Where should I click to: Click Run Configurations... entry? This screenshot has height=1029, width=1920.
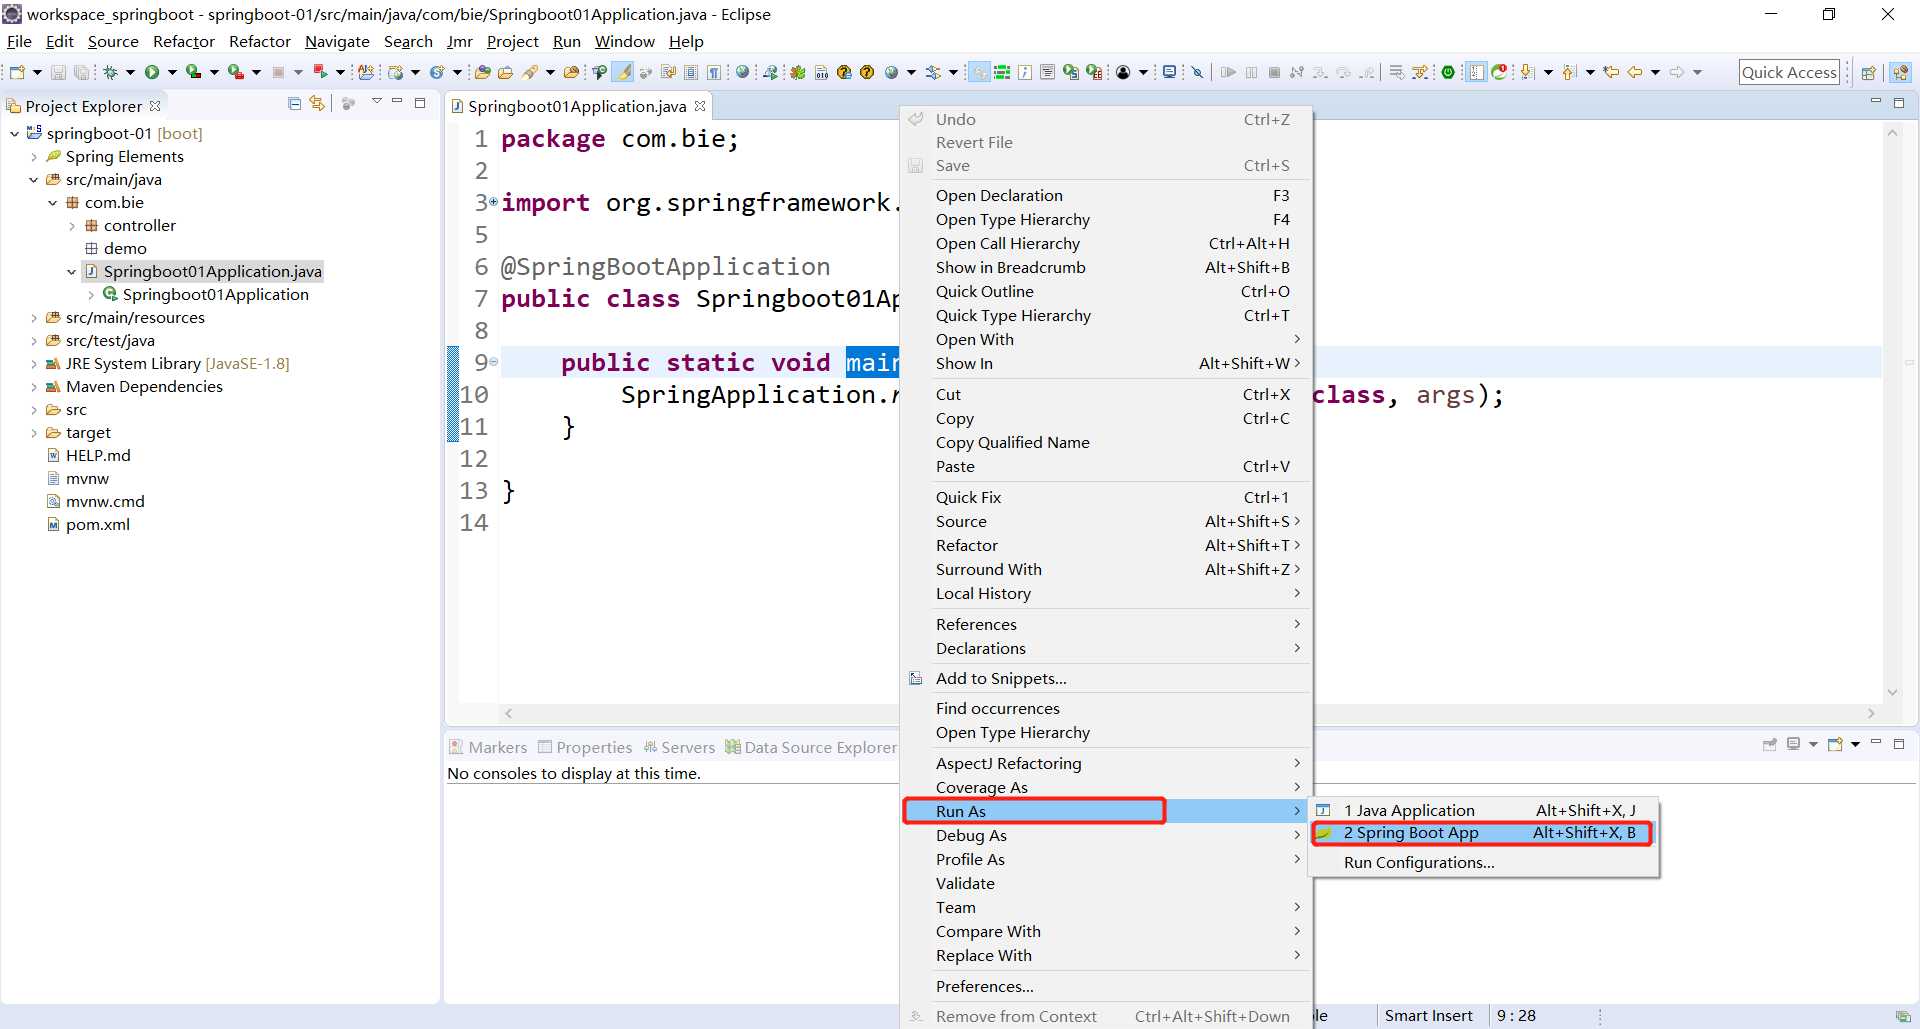coord(1418,862)
